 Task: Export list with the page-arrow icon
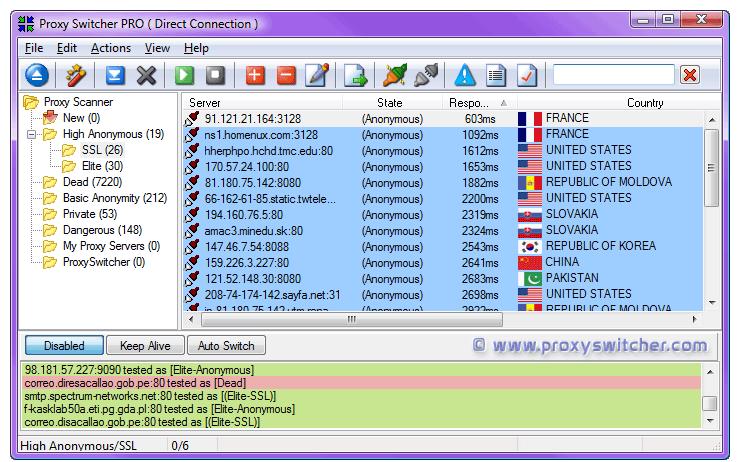[x=355, y=75]
